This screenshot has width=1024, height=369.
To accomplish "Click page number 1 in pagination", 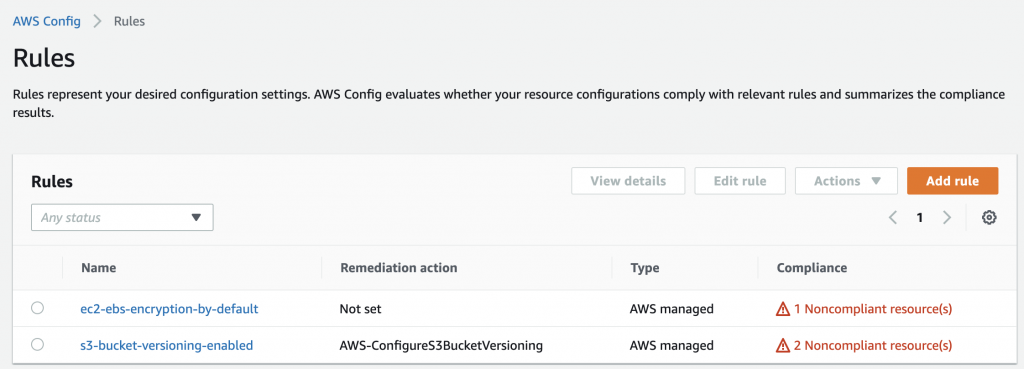I will click(920, 218).
